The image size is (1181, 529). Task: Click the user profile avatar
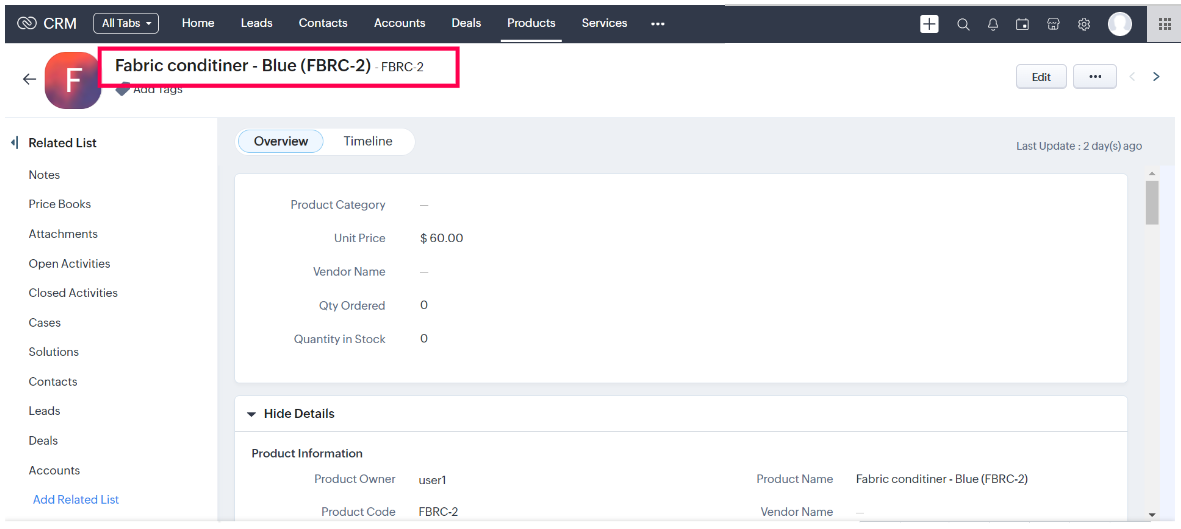(1120, 24)
